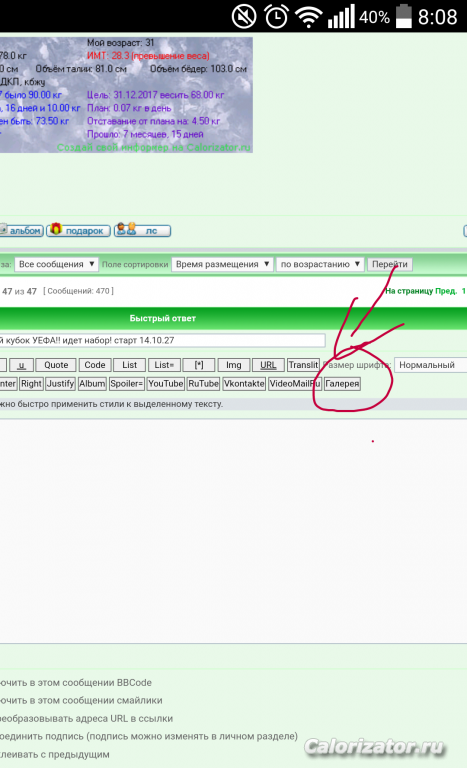
Task: Tap the alarm clock status icon
Action: (x=276, y=17)
